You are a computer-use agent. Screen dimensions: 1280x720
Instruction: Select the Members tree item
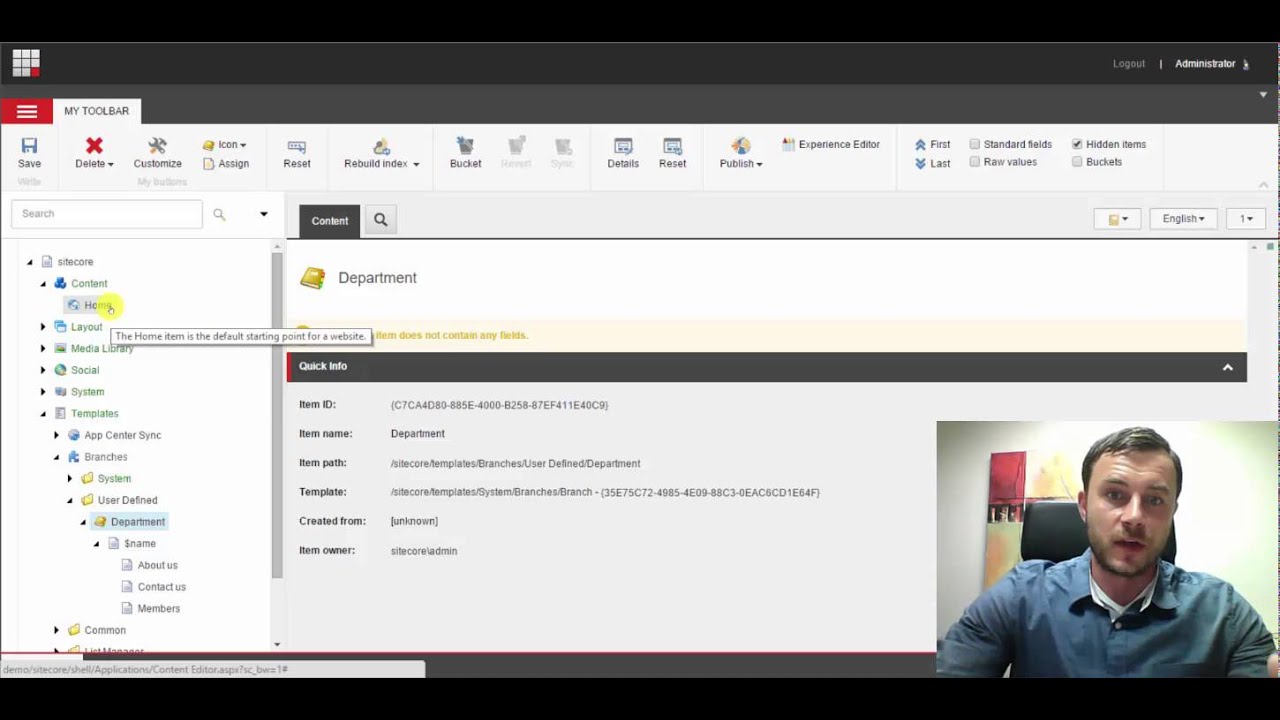coord(159,608)
